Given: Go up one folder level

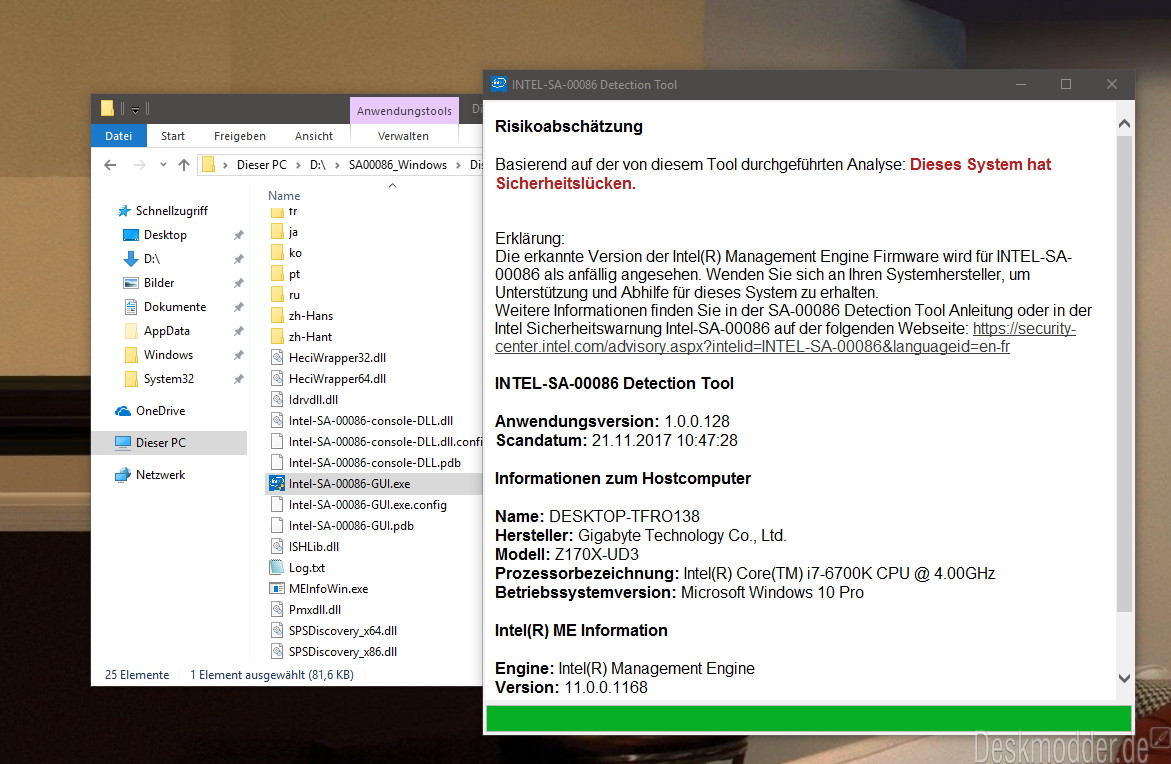Looking at the screenshot, I should pos(184,164).
